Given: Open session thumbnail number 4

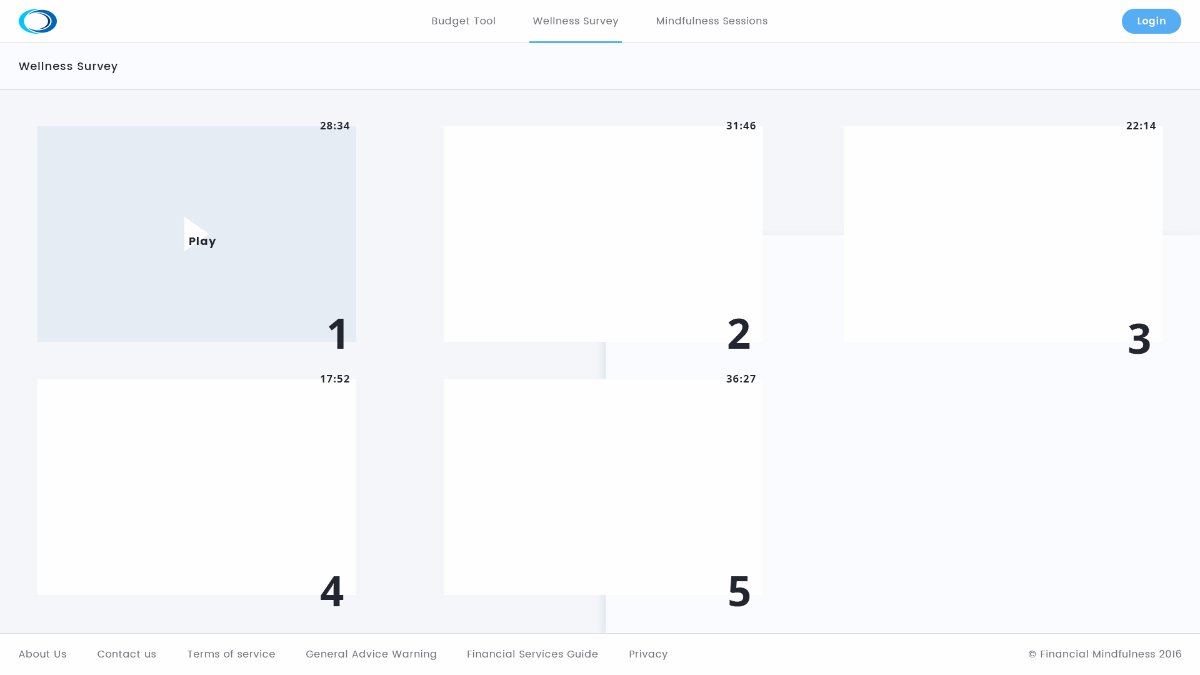Looking at the screenshot, I should click(x=196, y=487).
